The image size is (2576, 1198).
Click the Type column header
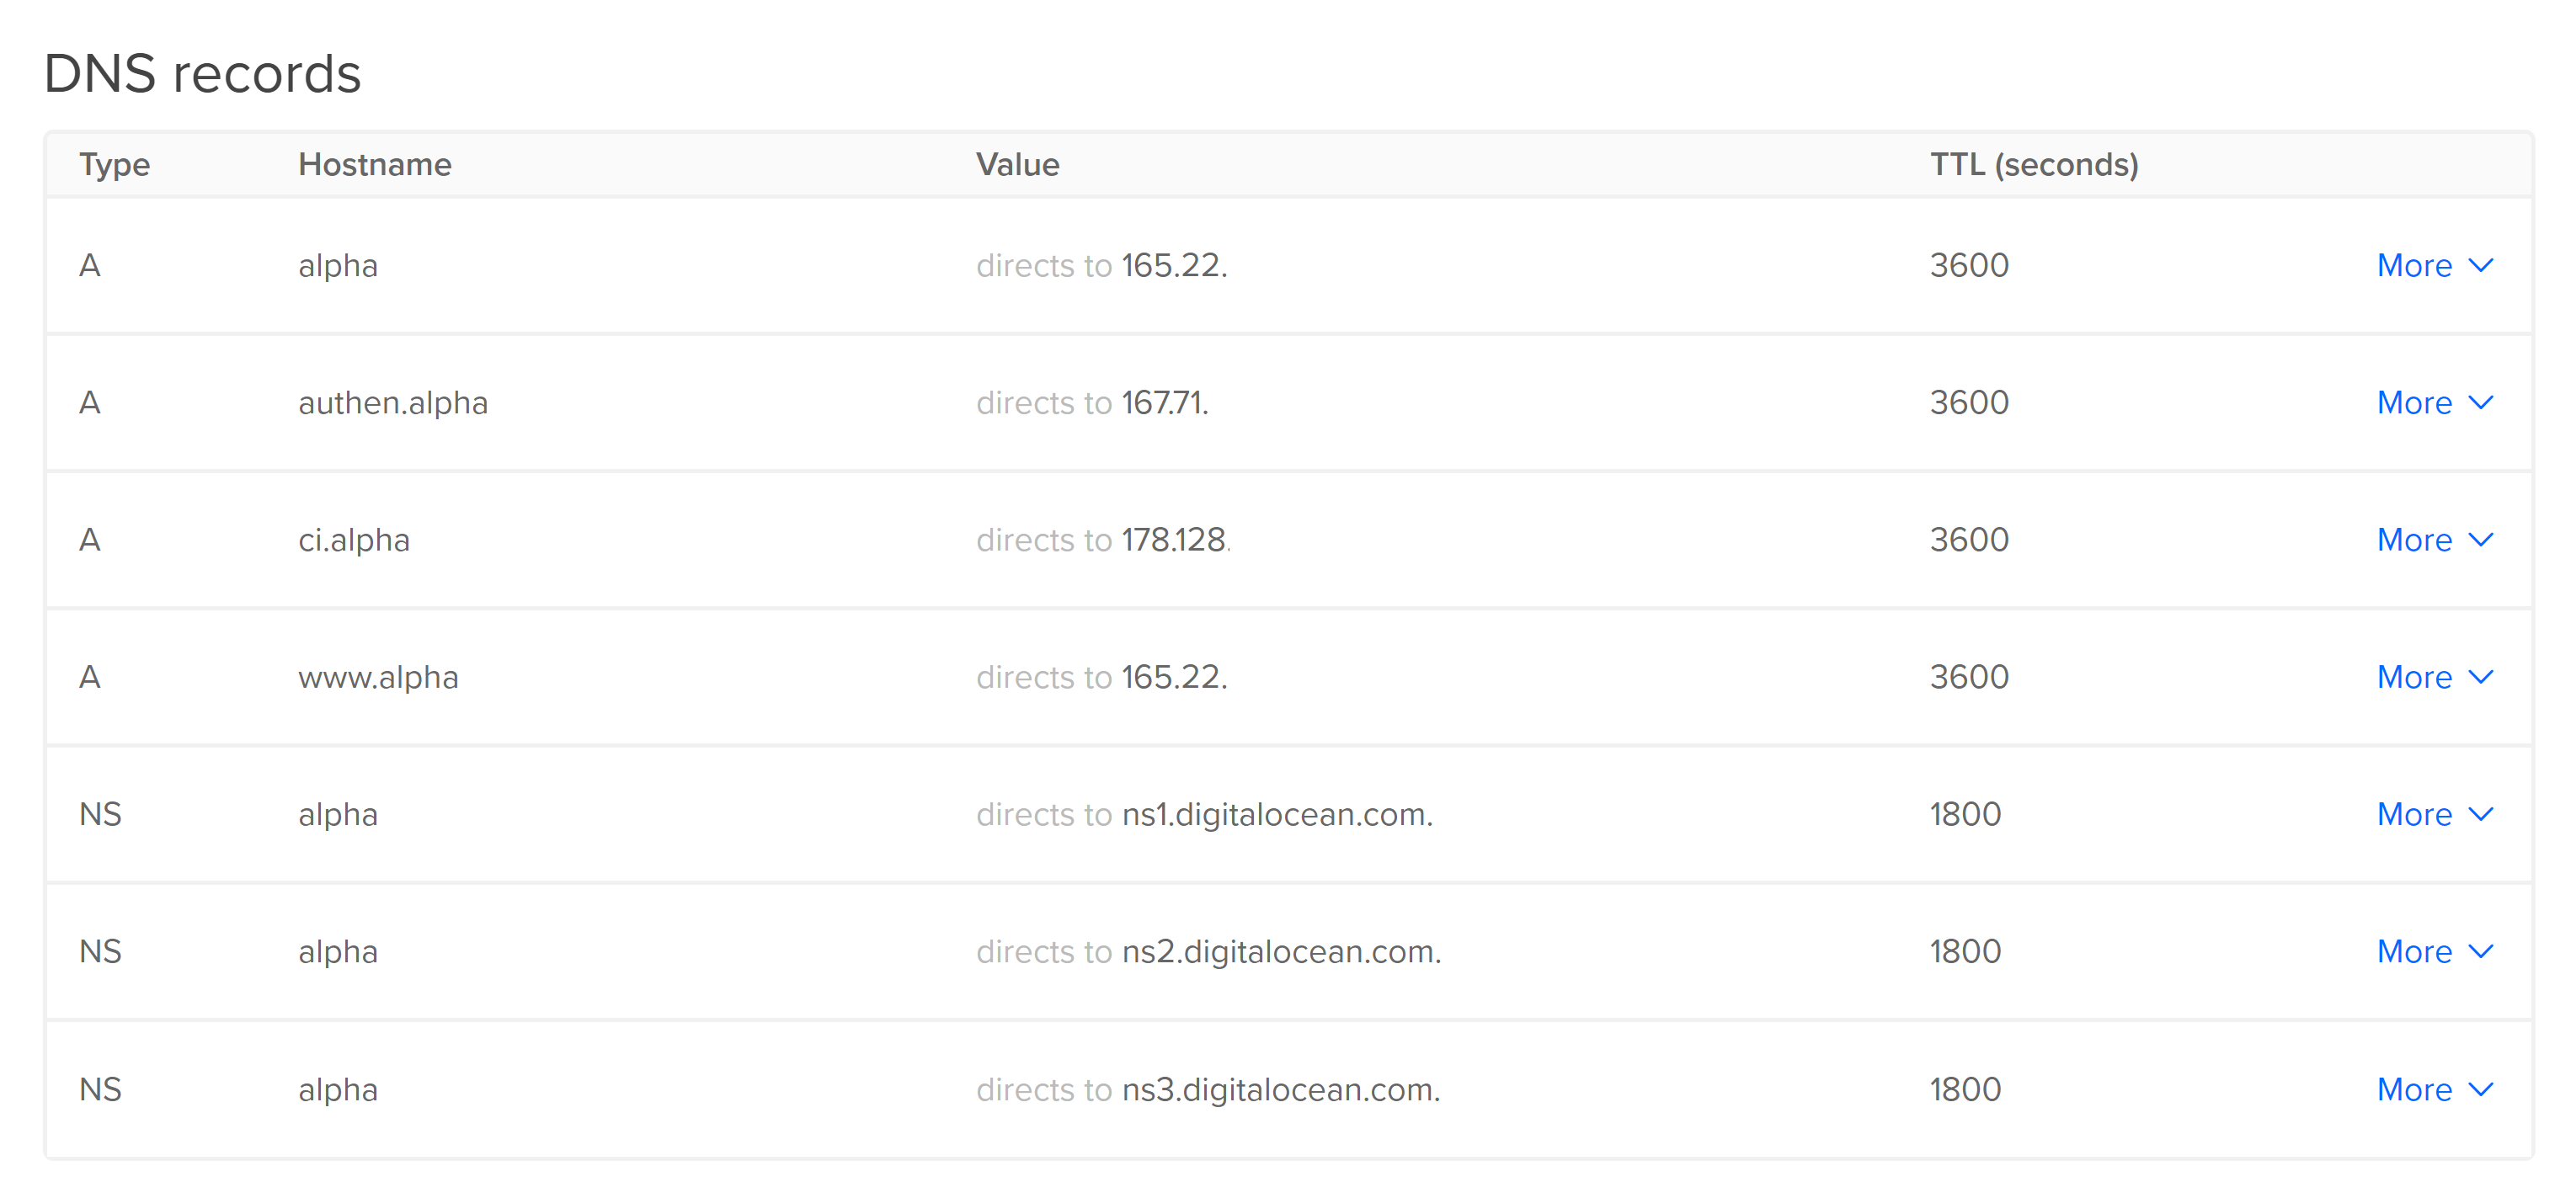114,164
